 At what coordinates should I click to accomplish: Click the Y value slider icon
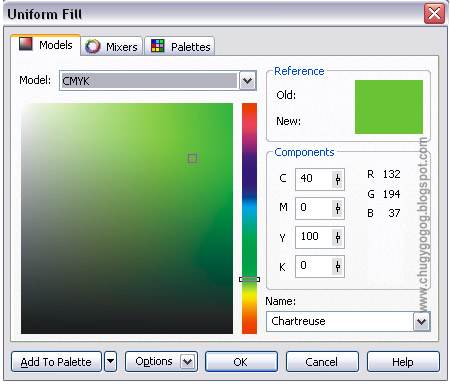[338, 238]
